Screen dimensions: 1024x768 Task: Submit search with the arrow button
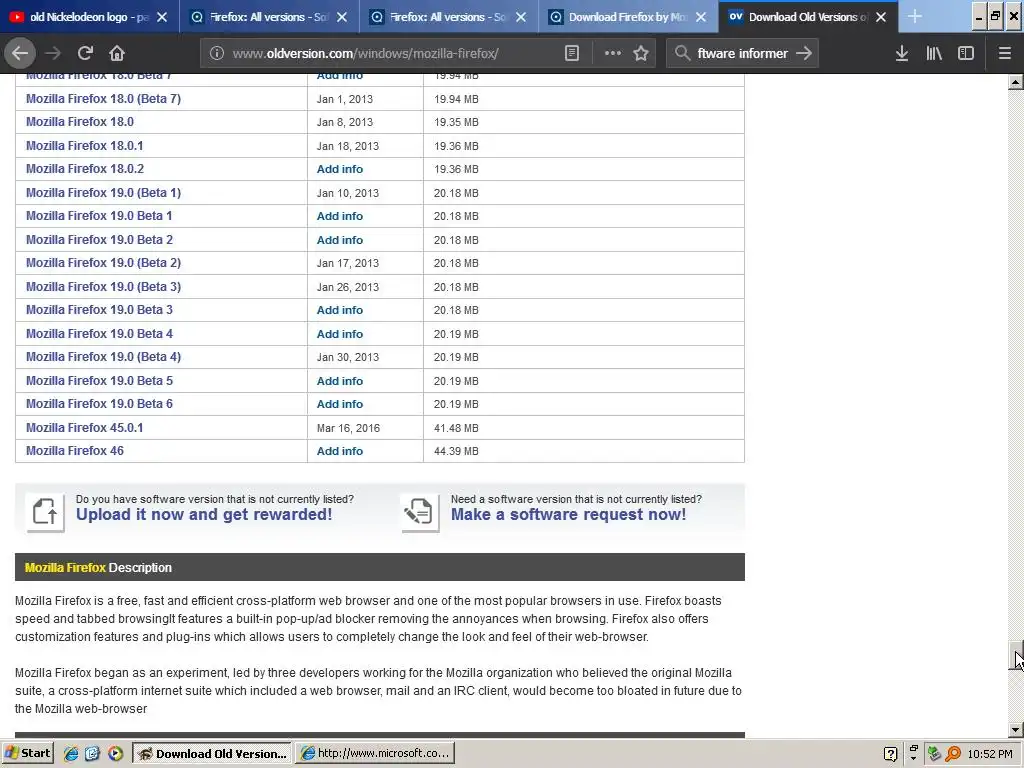coord(805,54)
